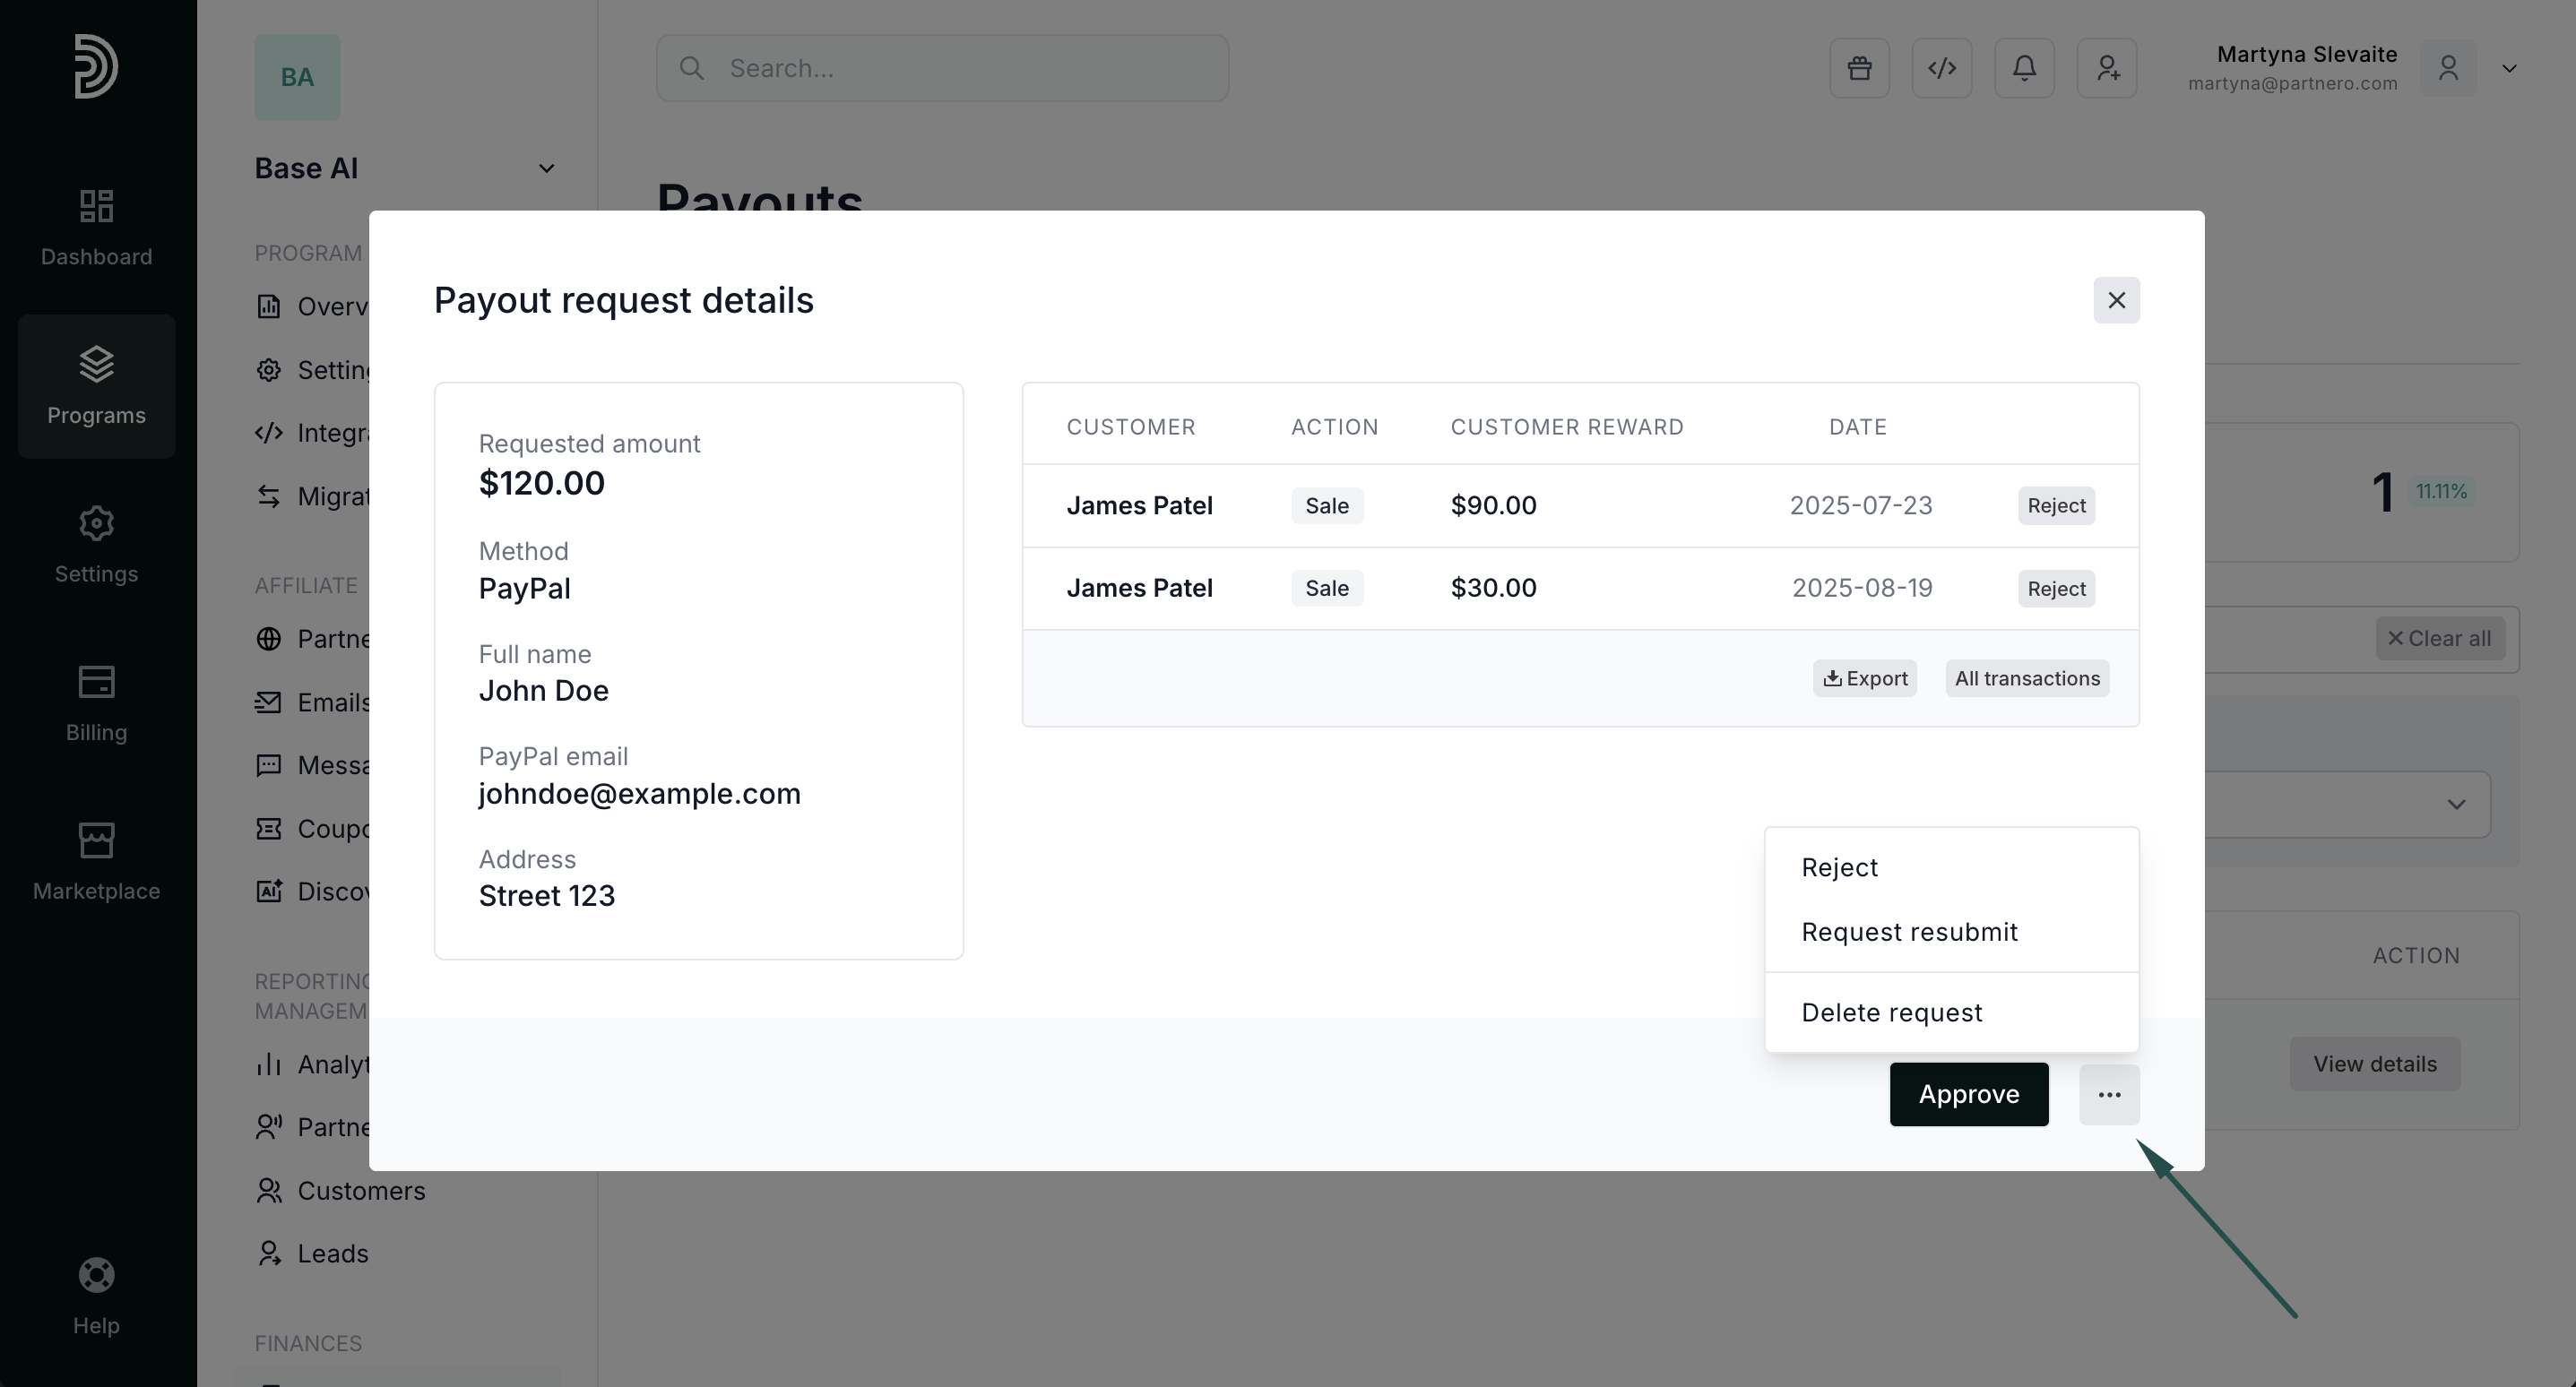Reject the $90.00 James Patel transaction
This screenshot has height=1387, width=2576.
[2055, 505]
